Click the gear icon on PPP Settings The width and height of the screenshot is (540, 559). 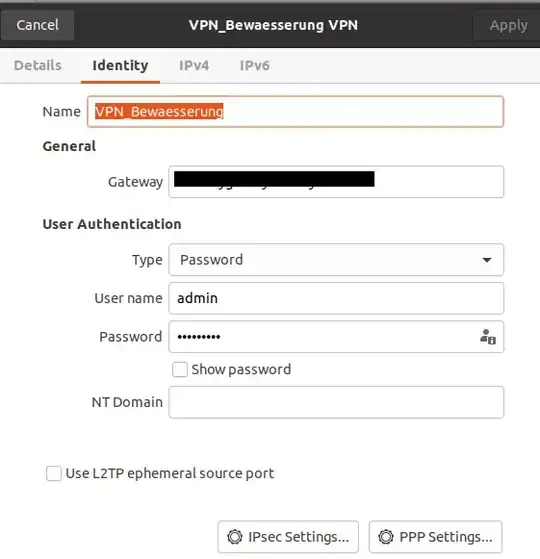[x=386, y=537]
